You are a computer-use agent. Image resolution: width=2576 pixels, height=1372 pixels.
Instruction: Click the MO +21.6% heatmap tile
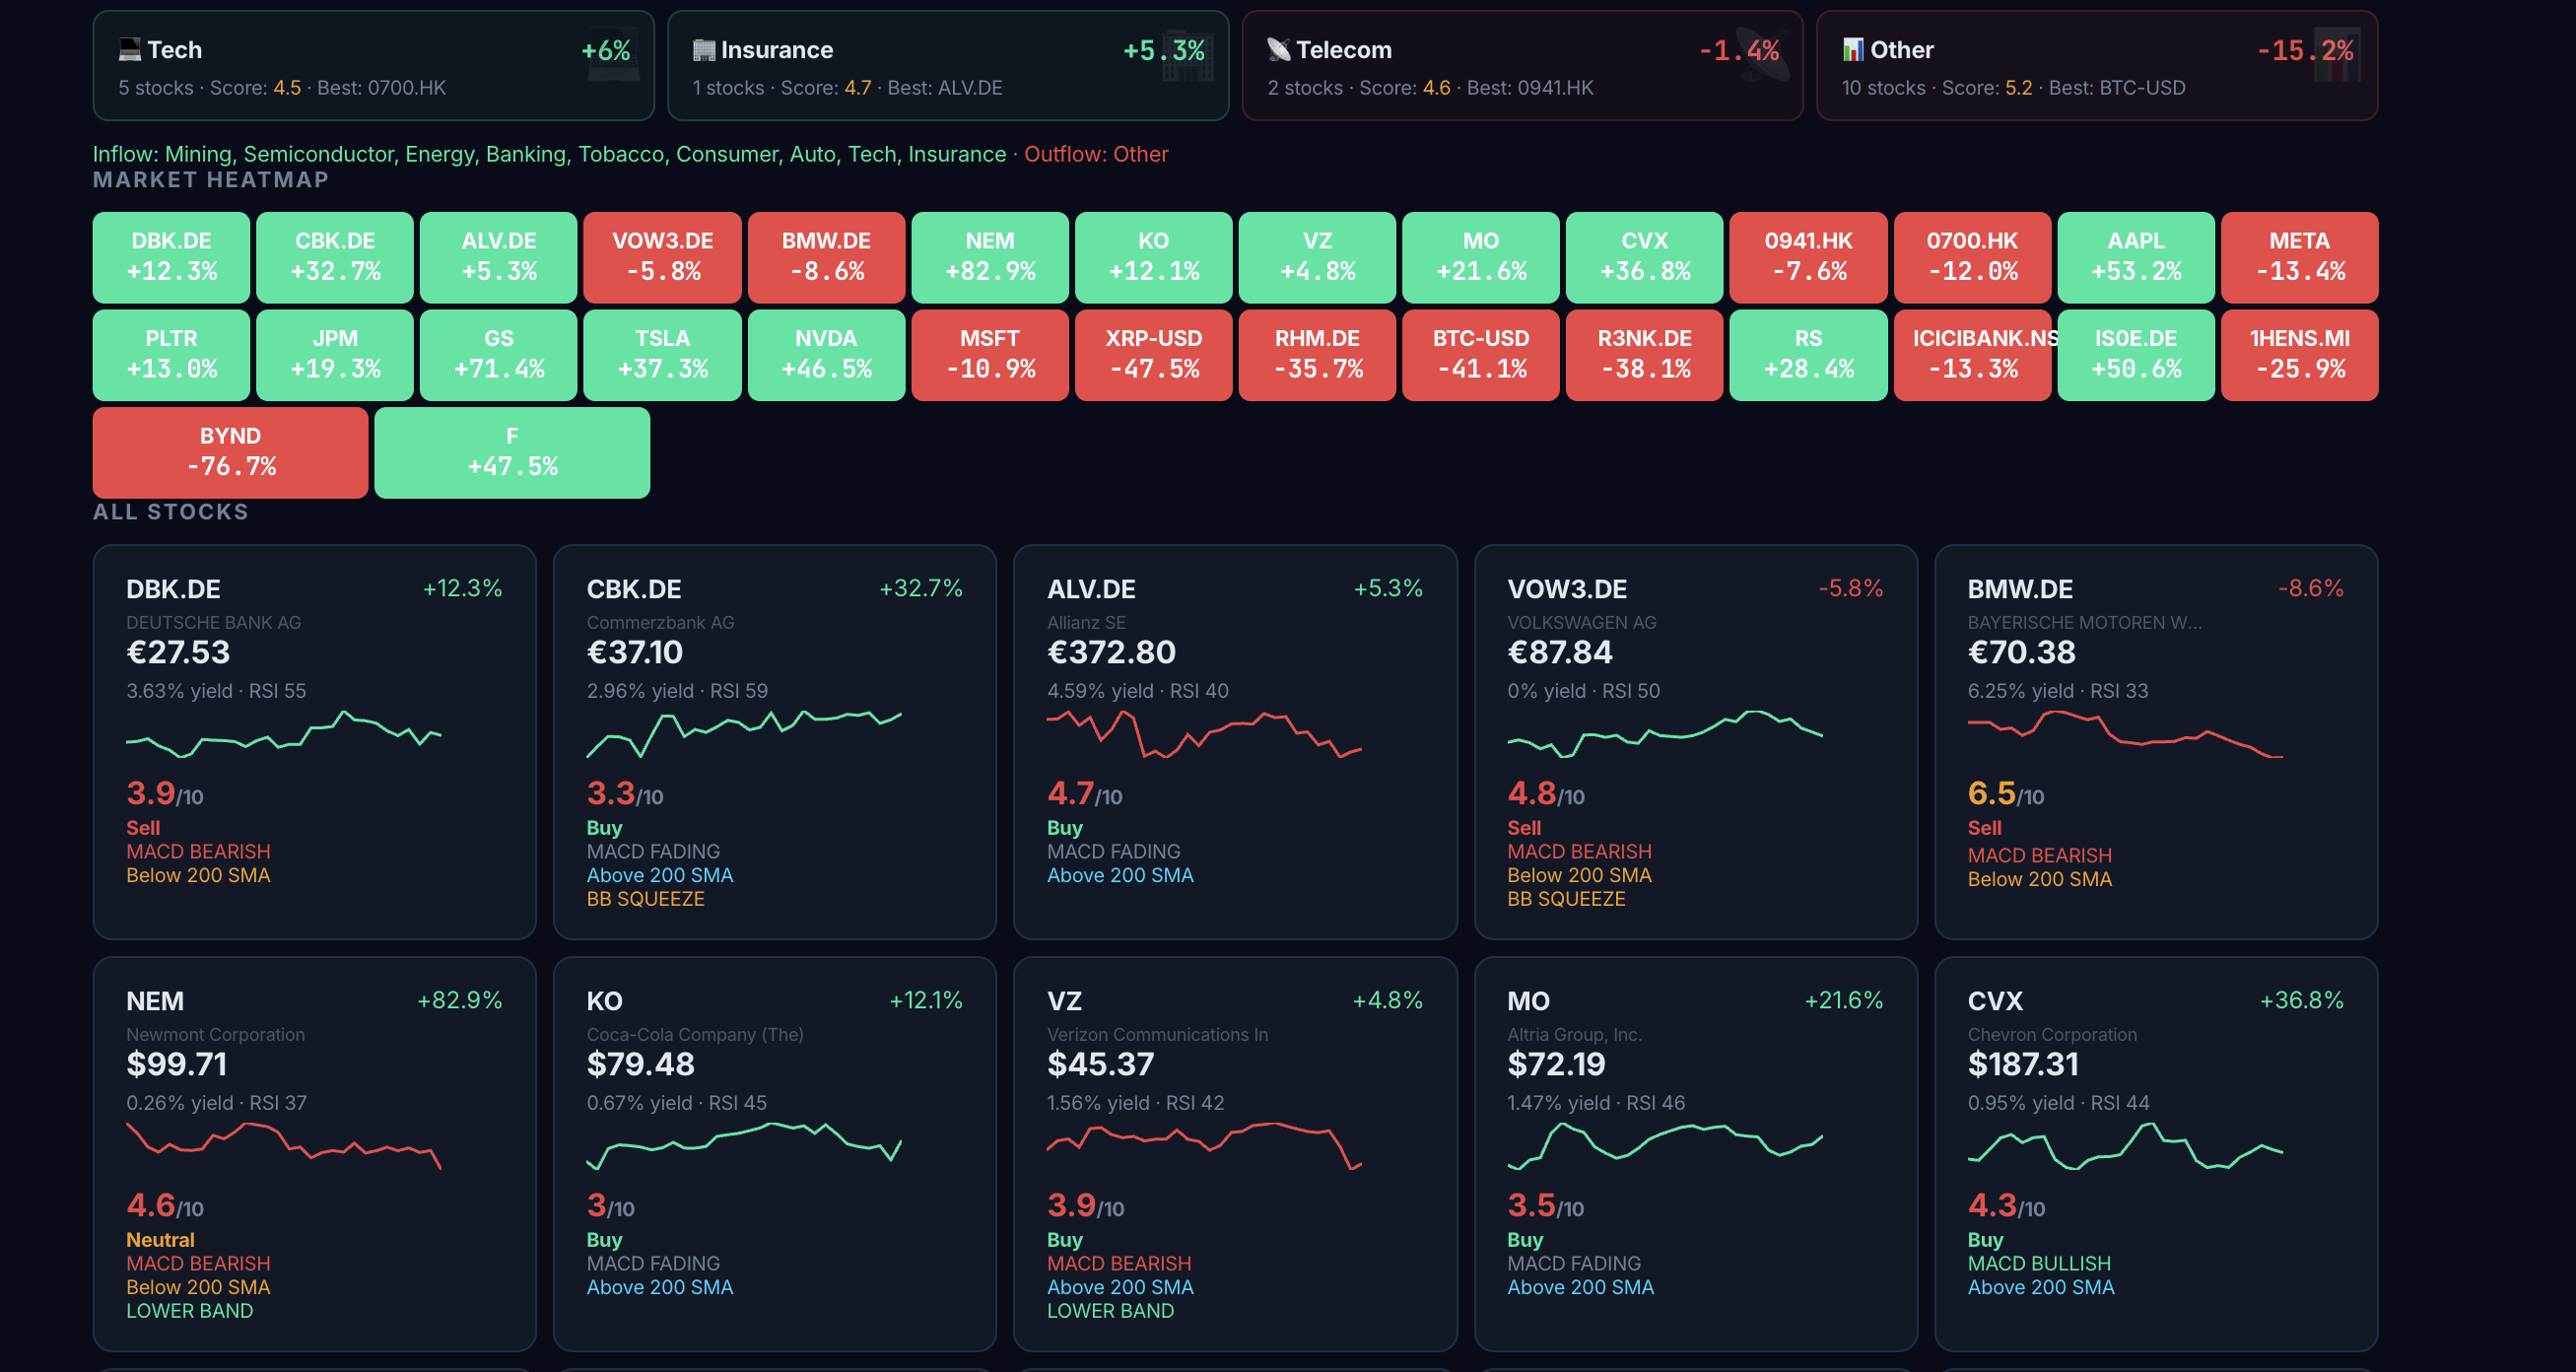click(1481, 257)
